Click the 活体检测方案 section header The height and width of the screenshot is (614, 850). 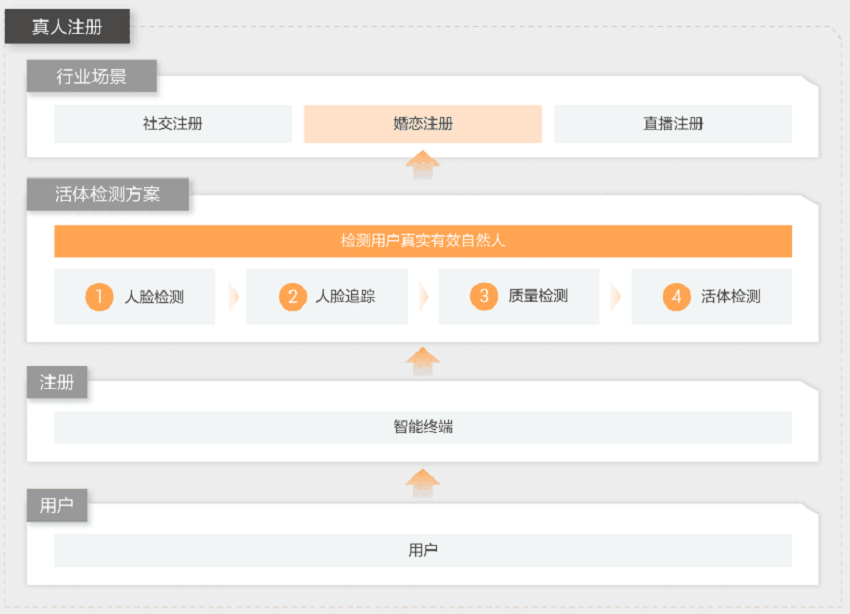pos(108,194)
